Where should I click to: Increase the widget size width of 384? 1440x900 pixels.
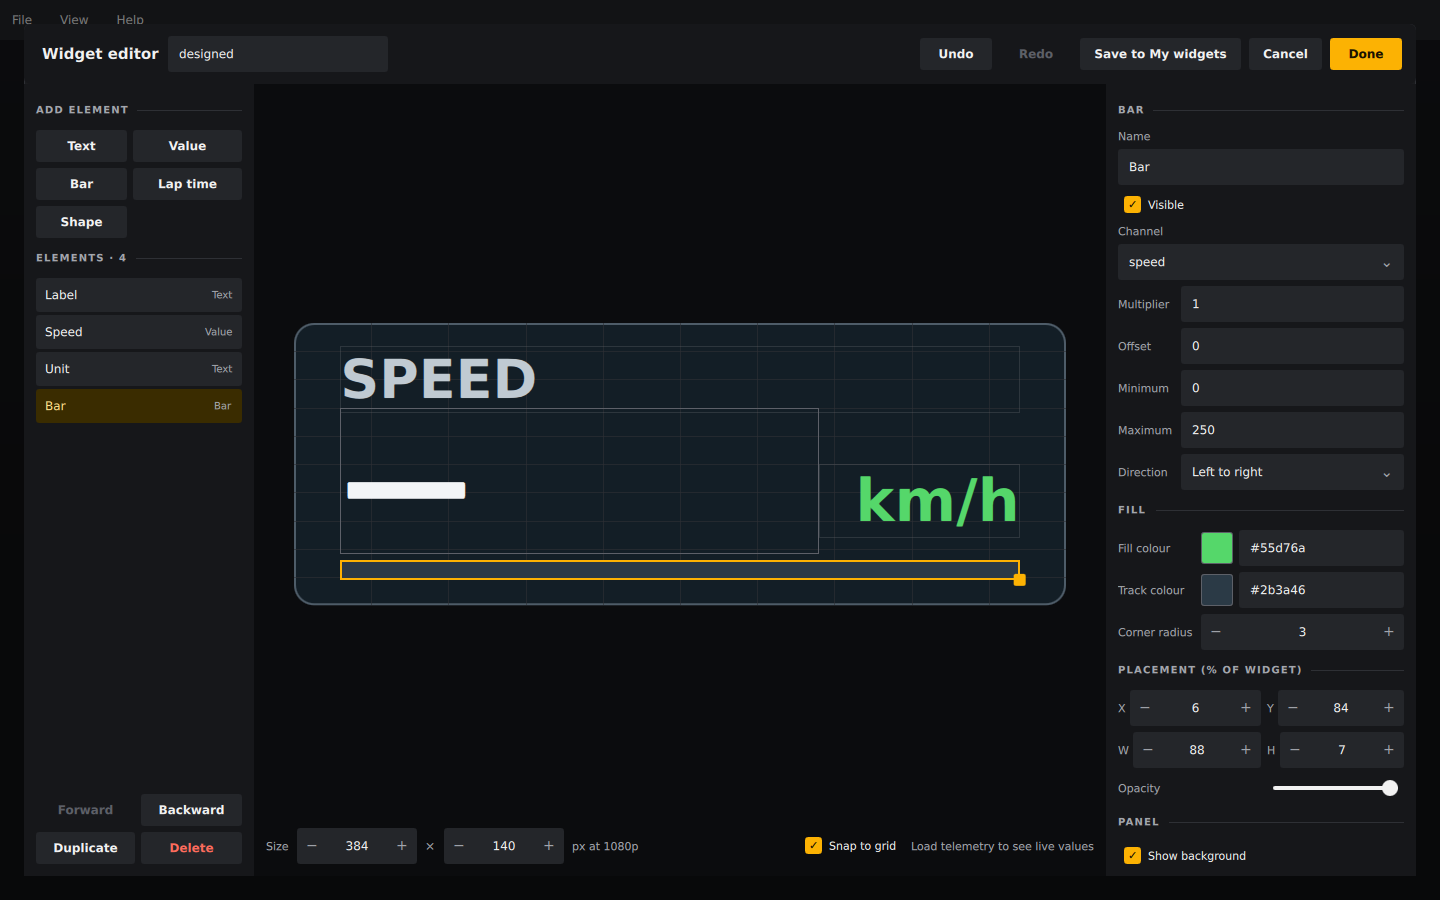402,846
